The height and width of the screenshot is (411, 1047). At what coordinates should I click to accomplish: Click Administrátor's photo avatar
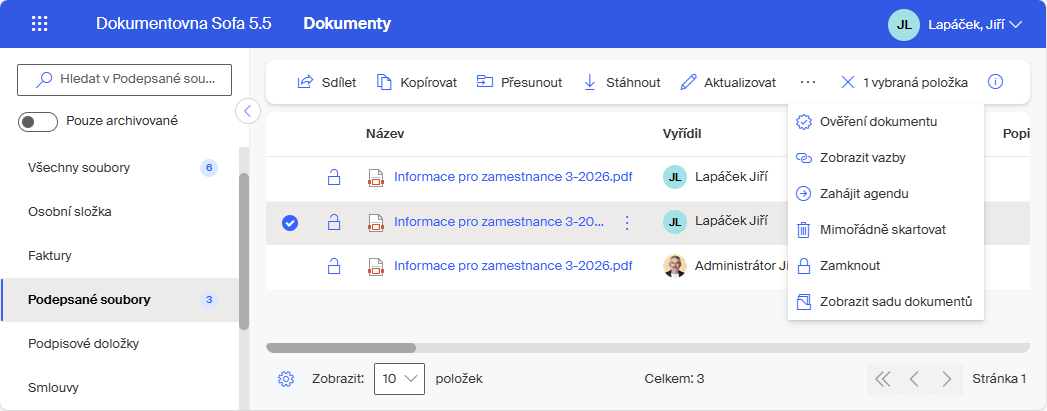(x=674, y=266)
